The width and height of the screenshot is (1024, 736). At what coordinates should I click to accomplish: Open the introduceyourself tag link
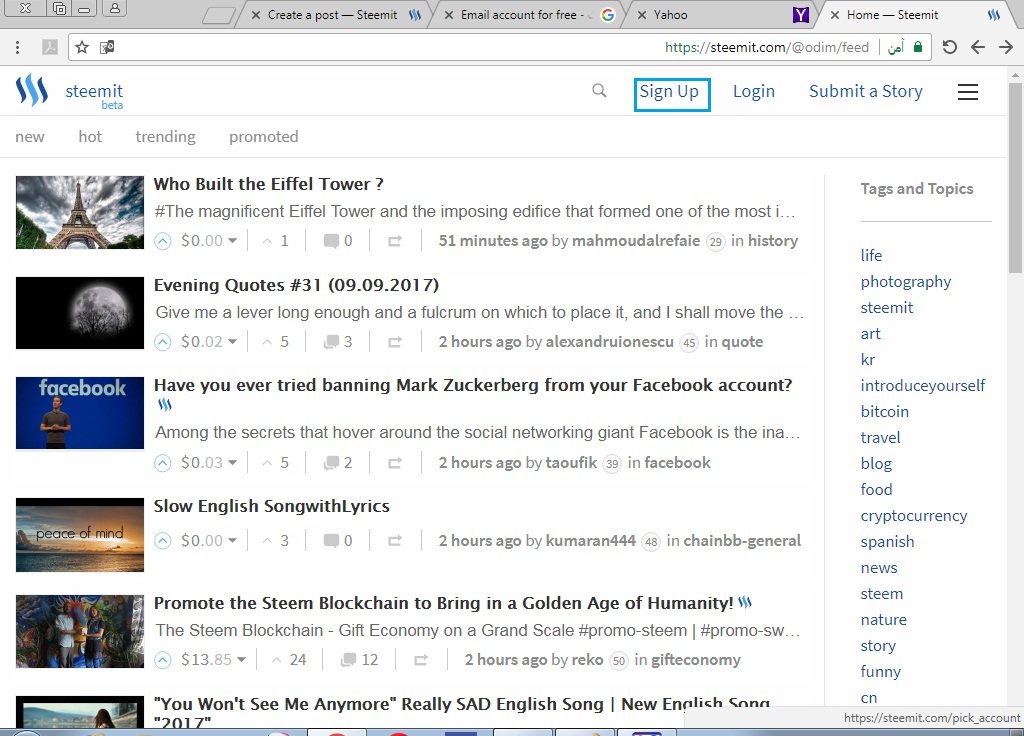click(922, 386)
